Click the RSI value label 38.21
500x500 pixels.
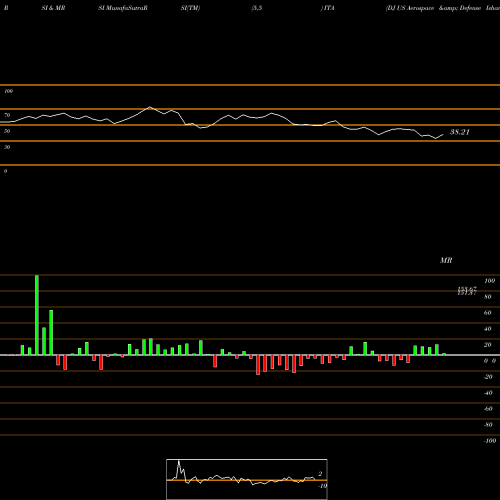click(460, 132)
